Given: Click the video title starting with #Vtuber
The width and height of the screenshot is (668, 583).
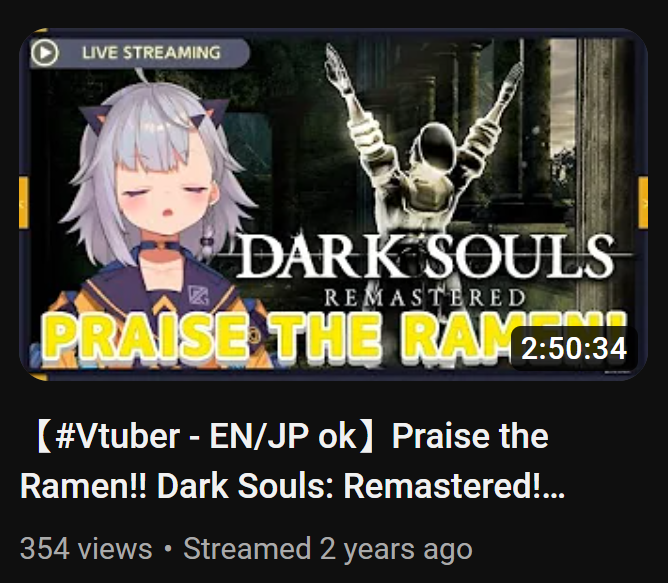Looking at the screenshot, I should pos(293,461).
